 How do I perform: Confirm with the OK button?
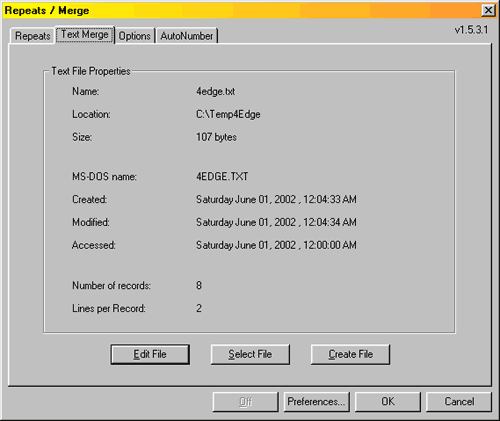coord(388,402)
